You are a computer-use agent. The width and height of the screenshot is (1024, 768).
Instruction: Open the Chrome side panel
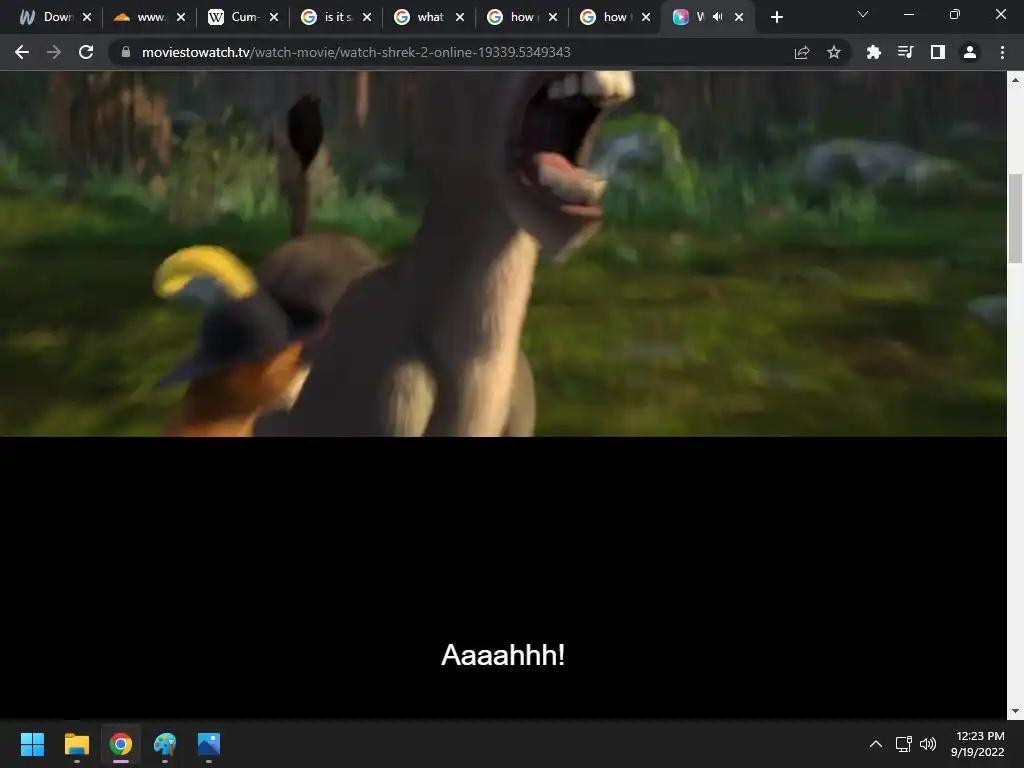pyautogui.click(x=938, y=52)
